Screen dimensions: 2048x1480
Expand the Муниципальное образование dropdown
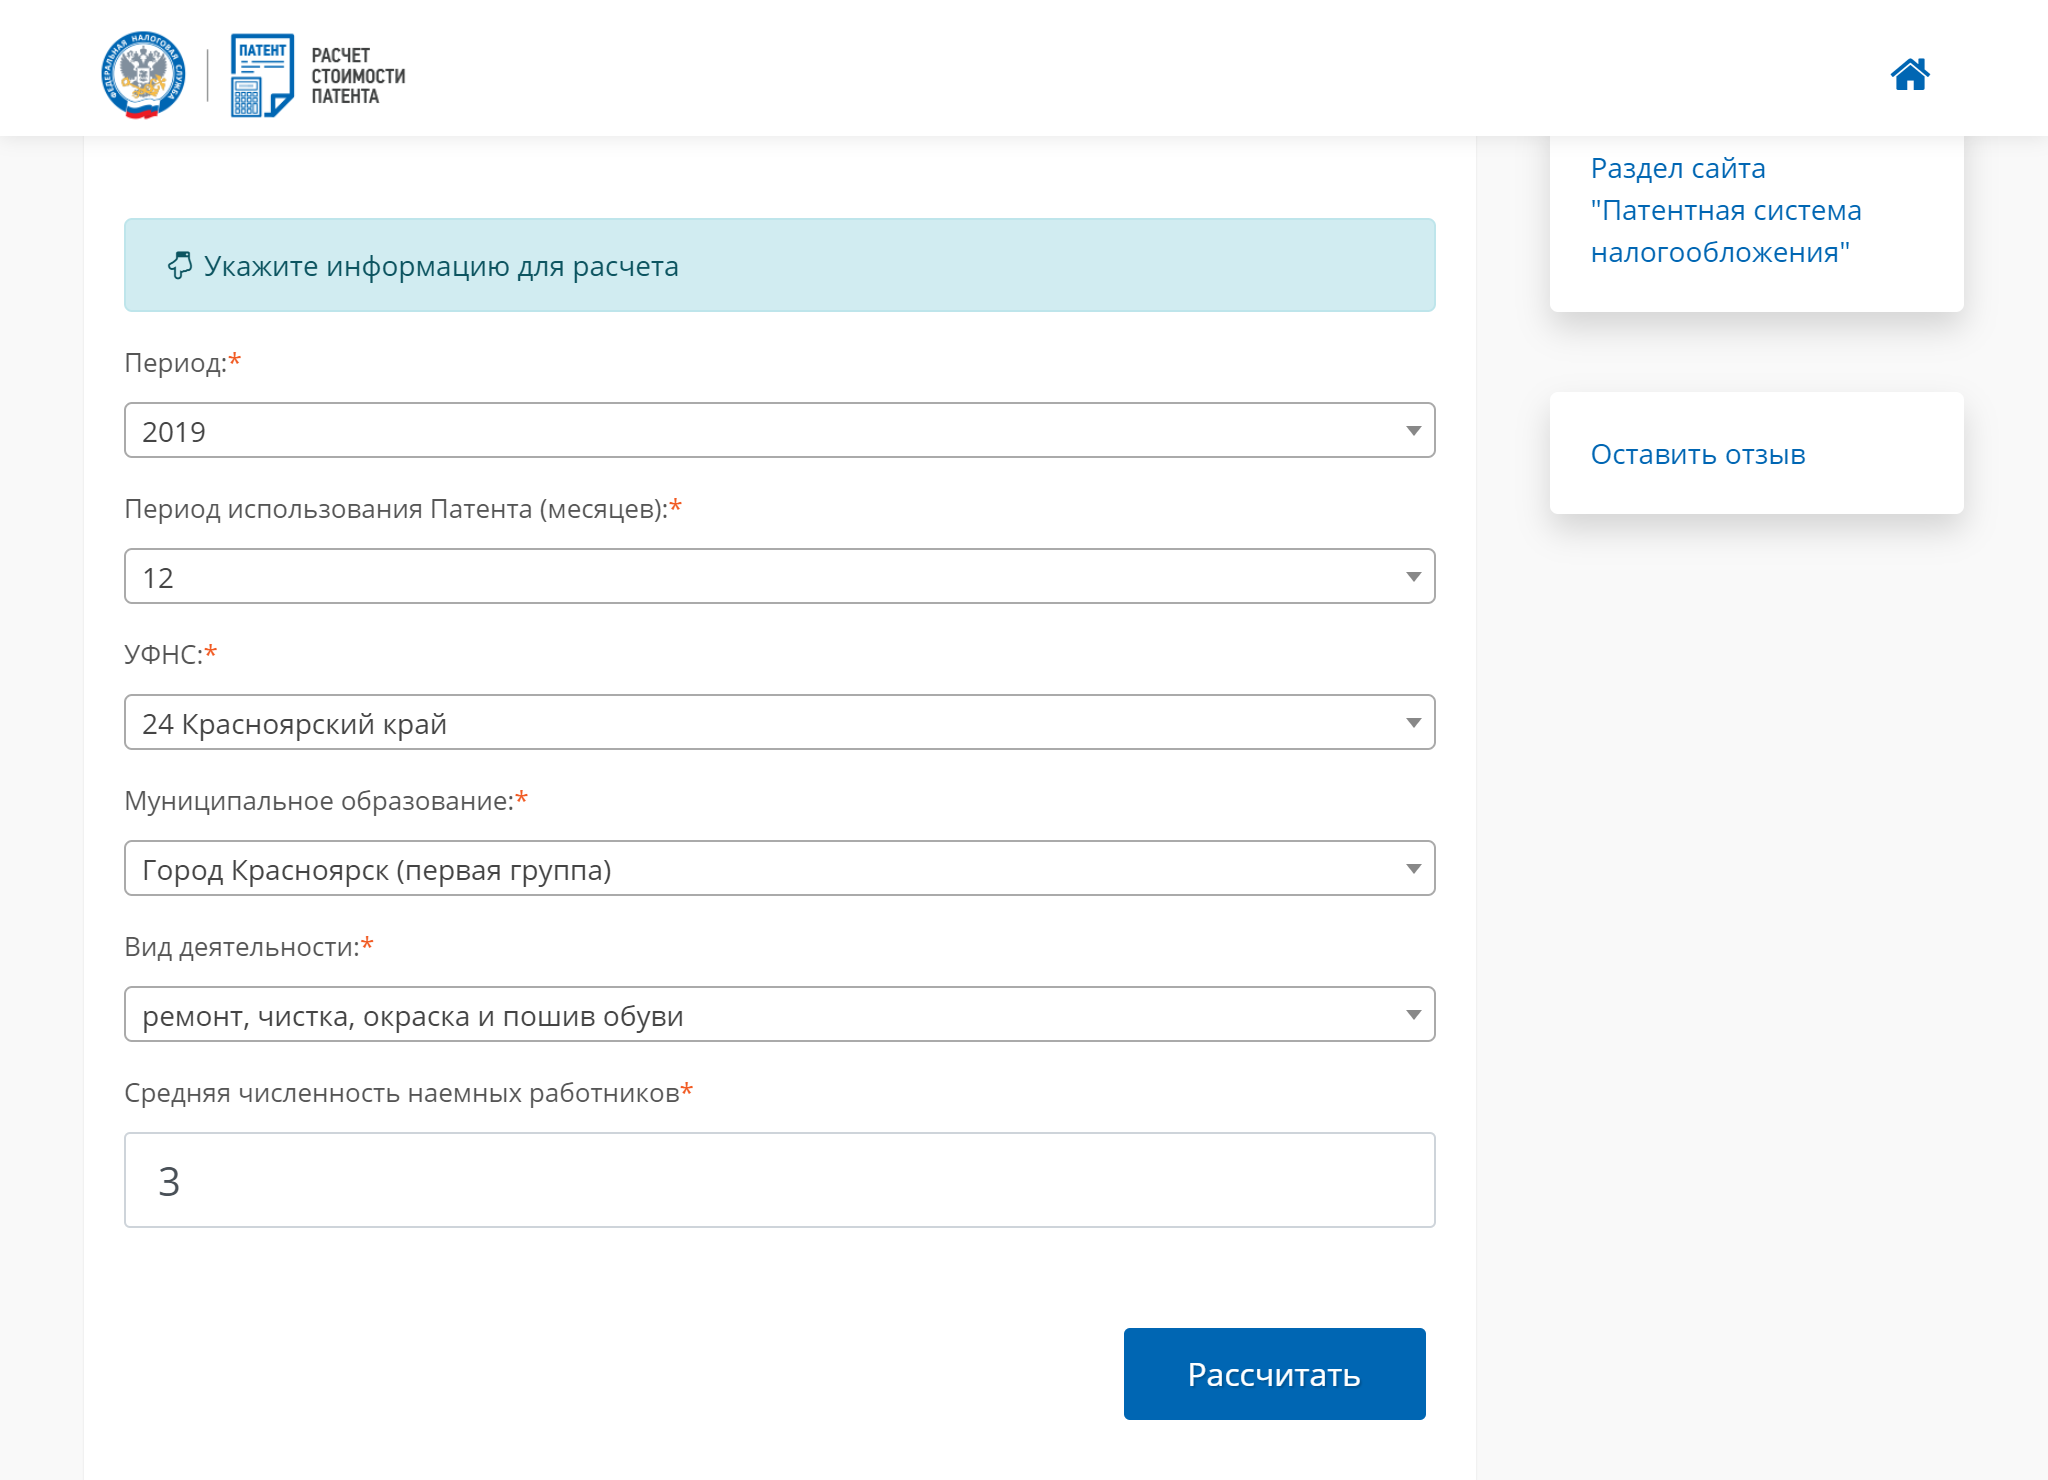pos(780,868)
